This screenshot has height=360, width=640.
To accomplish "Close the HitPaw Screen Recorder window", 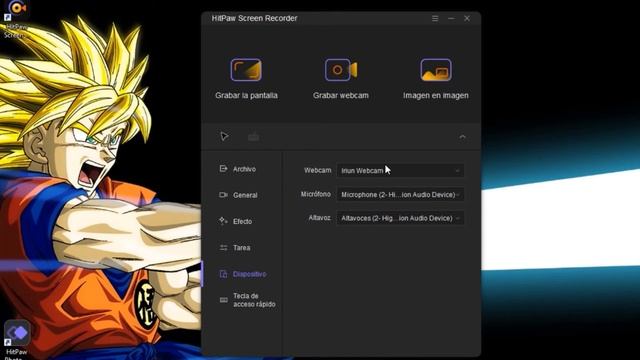I will (x=467, y=18).
